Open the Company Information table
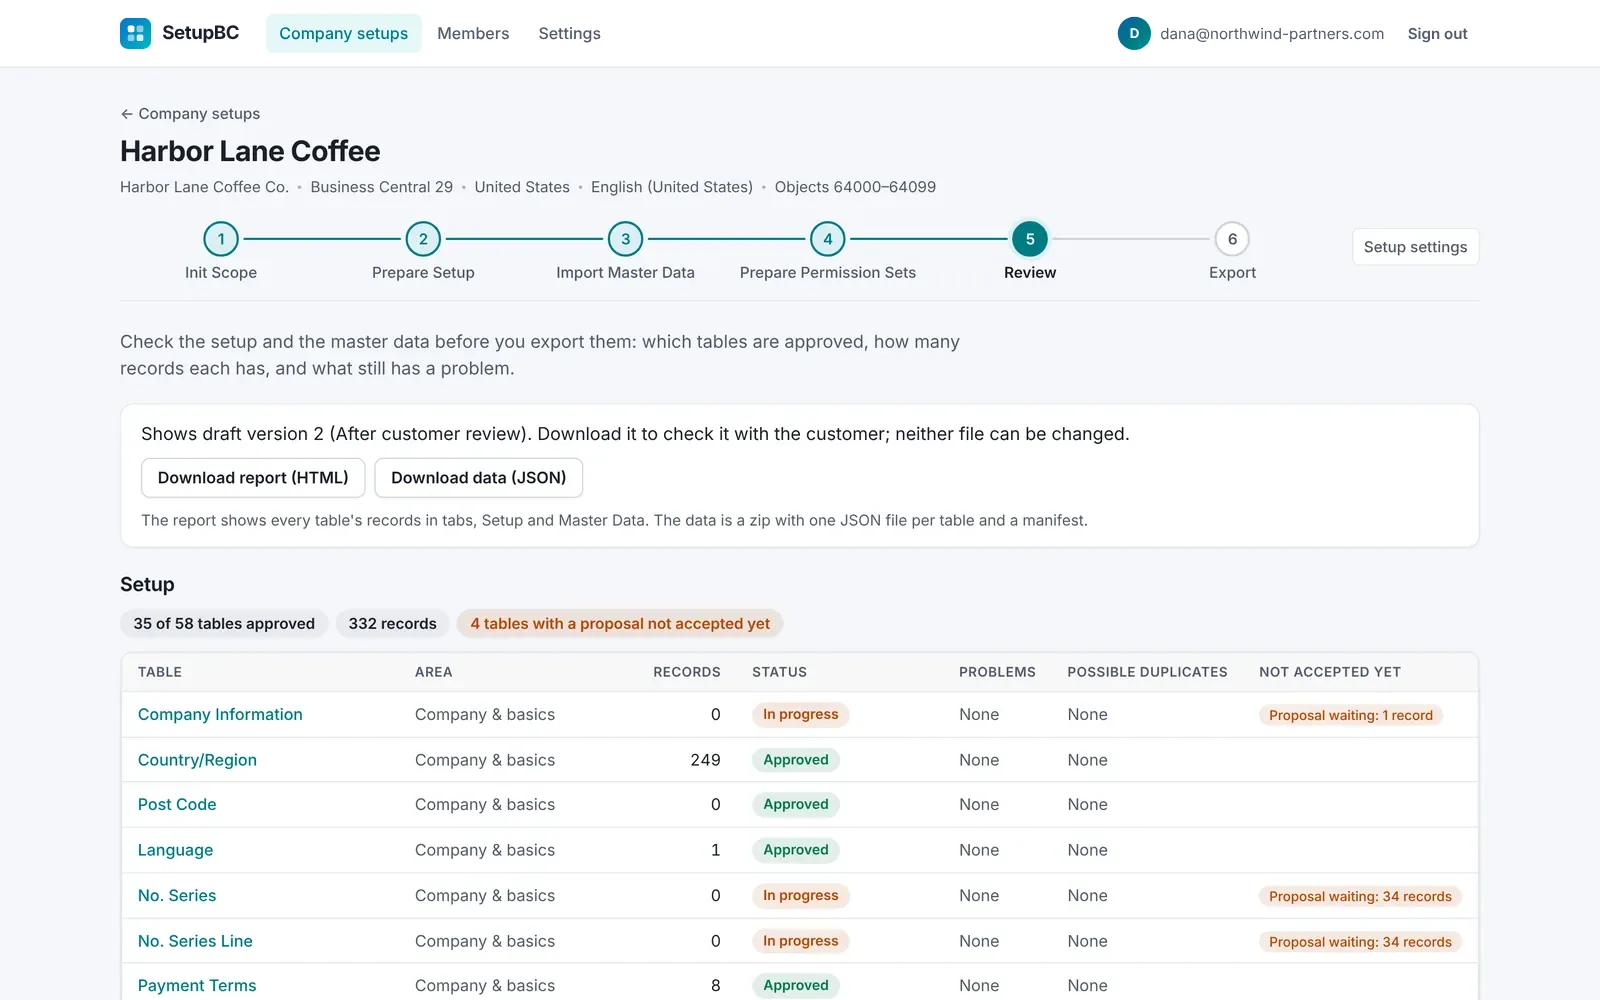The height and width of the screenshot is (1000, 1600). coord(220,714)
